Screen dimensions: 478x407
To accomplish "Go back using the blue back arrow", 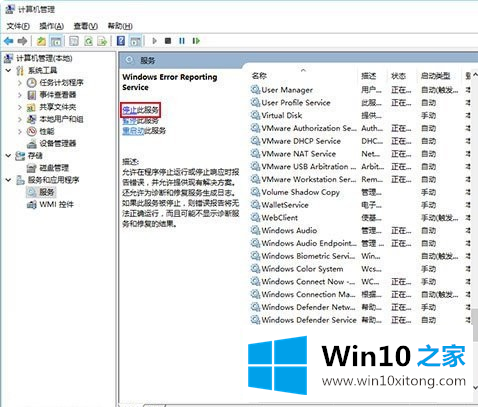I will pos(9,41).
